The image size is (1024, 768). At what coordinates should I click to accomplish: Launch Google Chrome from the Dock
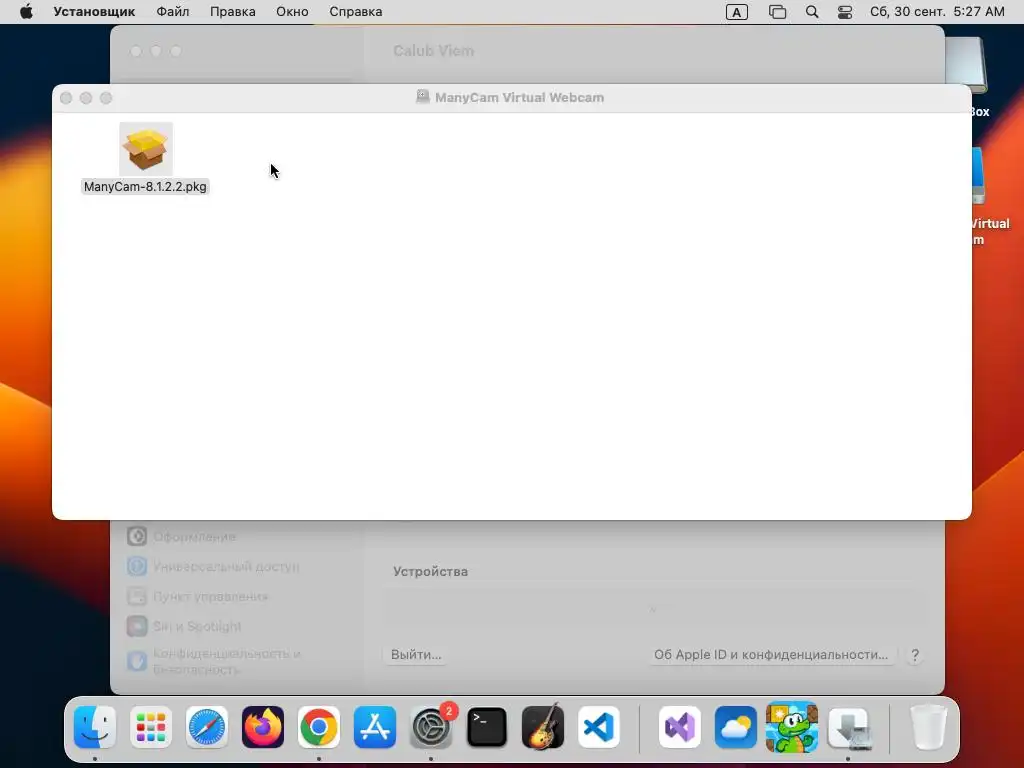(319, 727)
